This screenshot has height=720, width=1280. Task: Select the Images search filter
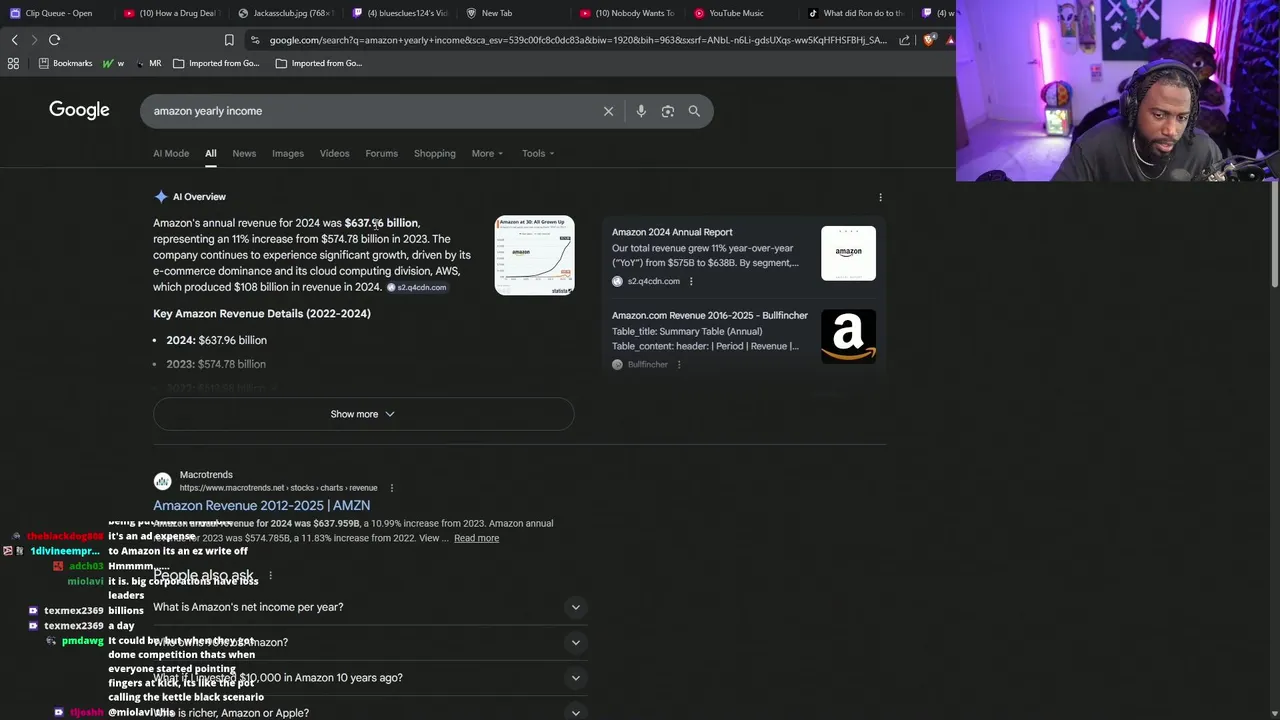click(288, 153)
